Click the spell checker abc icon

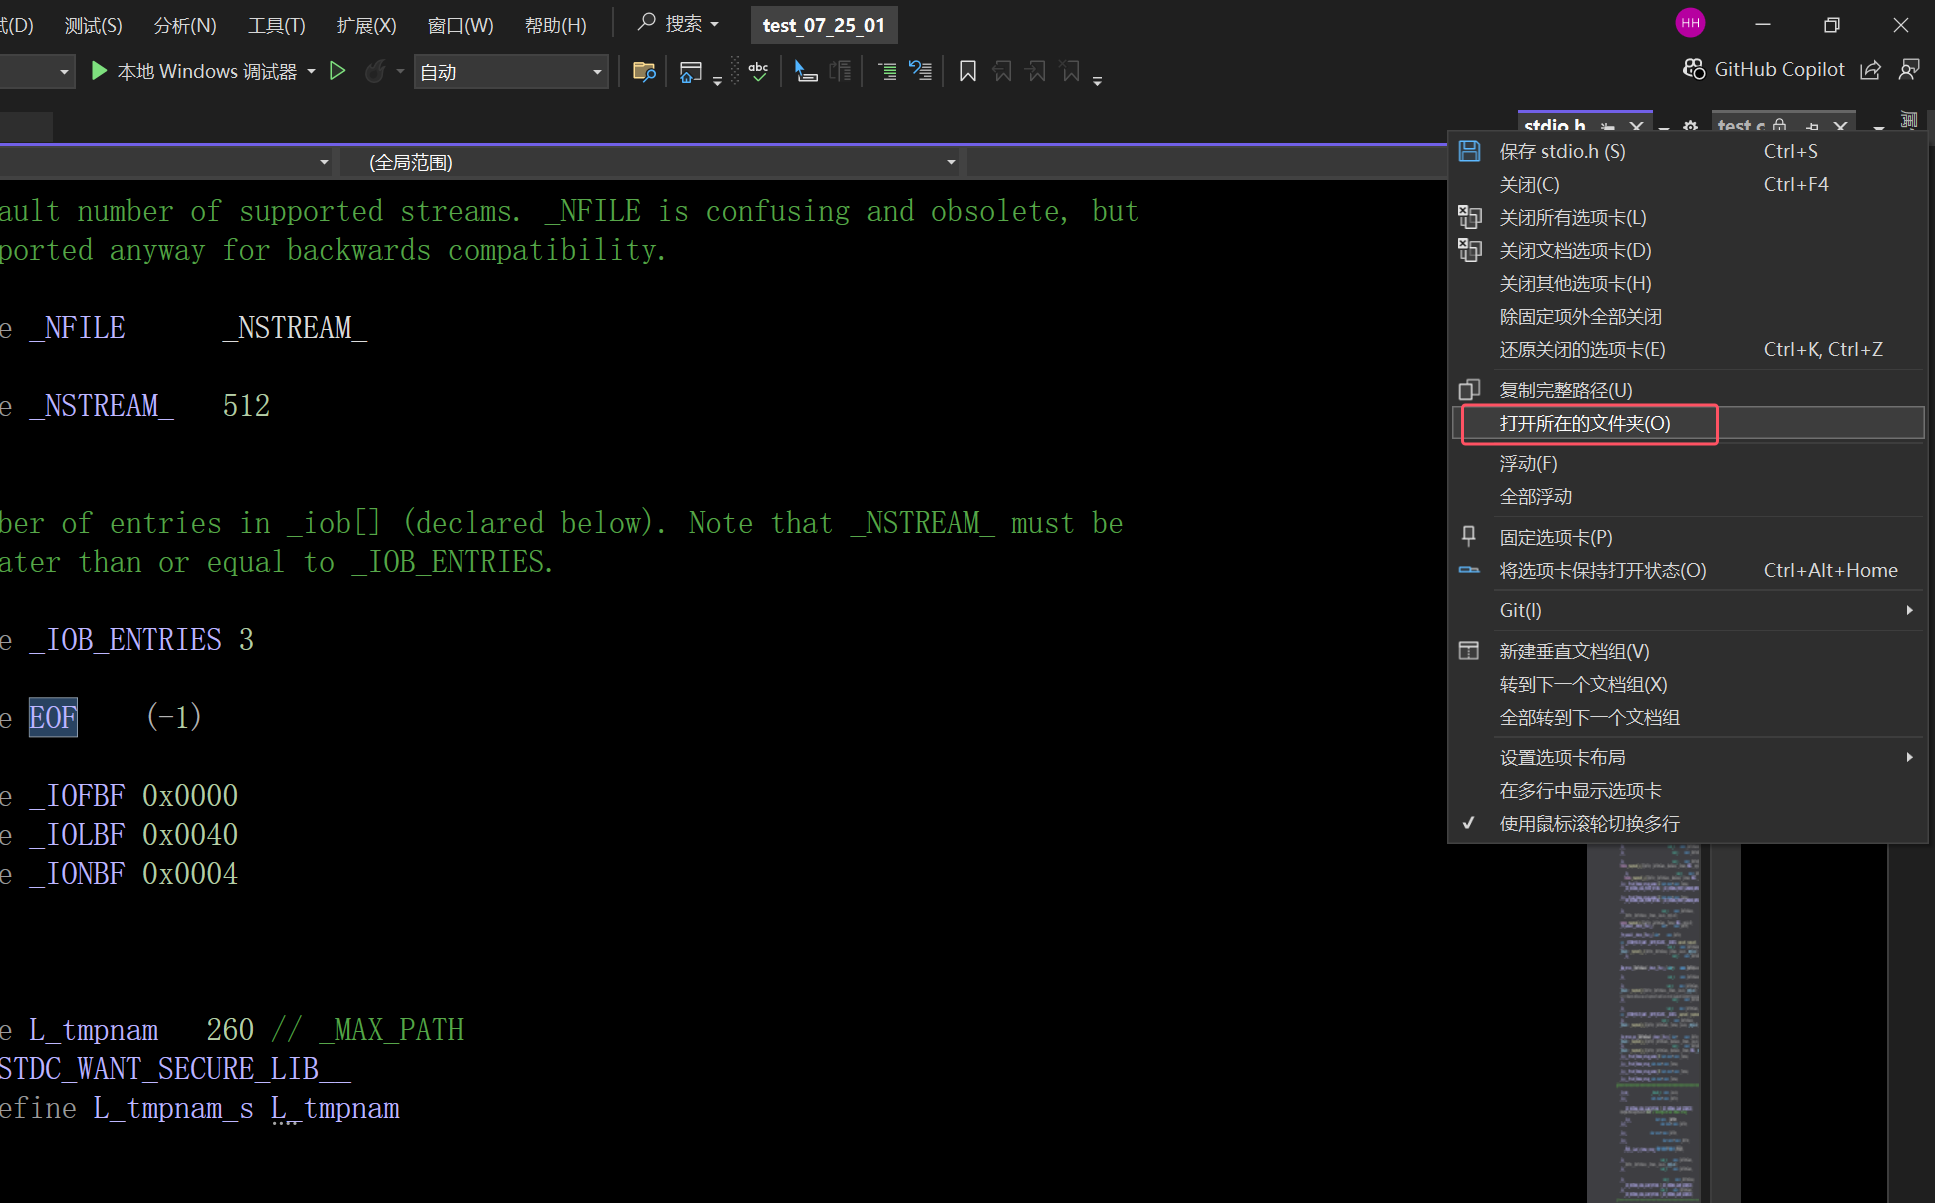(758, 72)
